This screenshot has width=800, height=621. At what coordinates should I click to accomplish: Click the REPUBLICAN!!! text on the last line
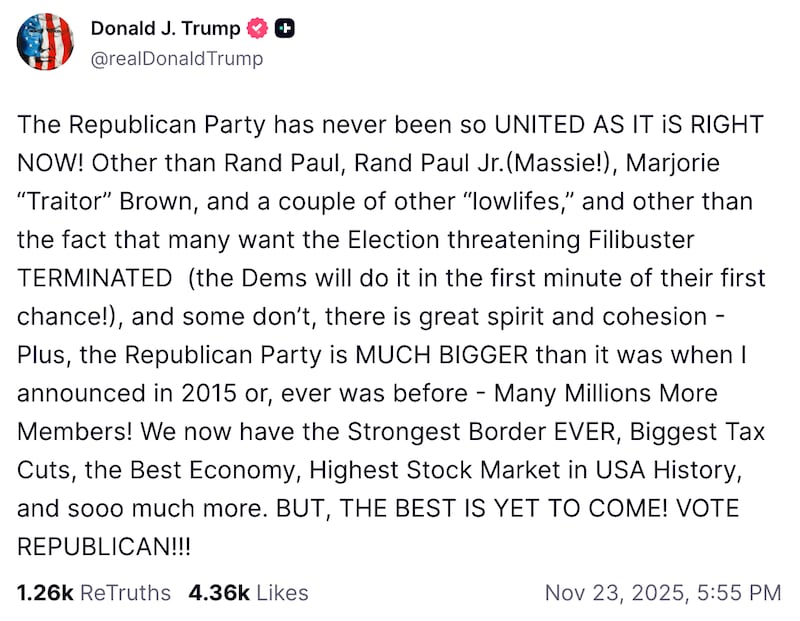105,545
